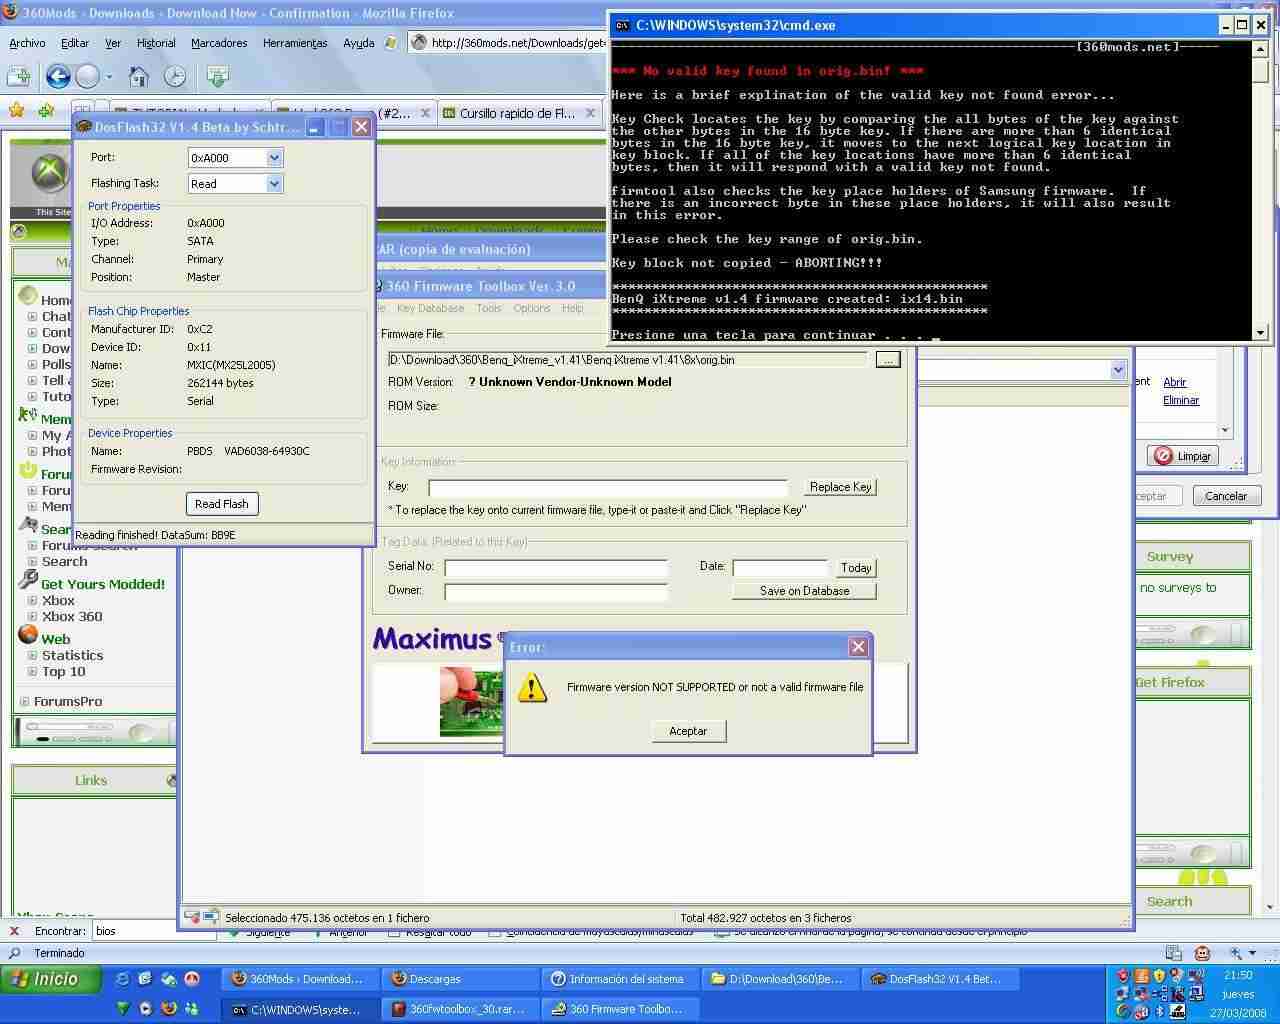Viewport: 1280px width, 1024px height.
Task: Click the Firefox Back arrow button
Action: click(57, 76)
